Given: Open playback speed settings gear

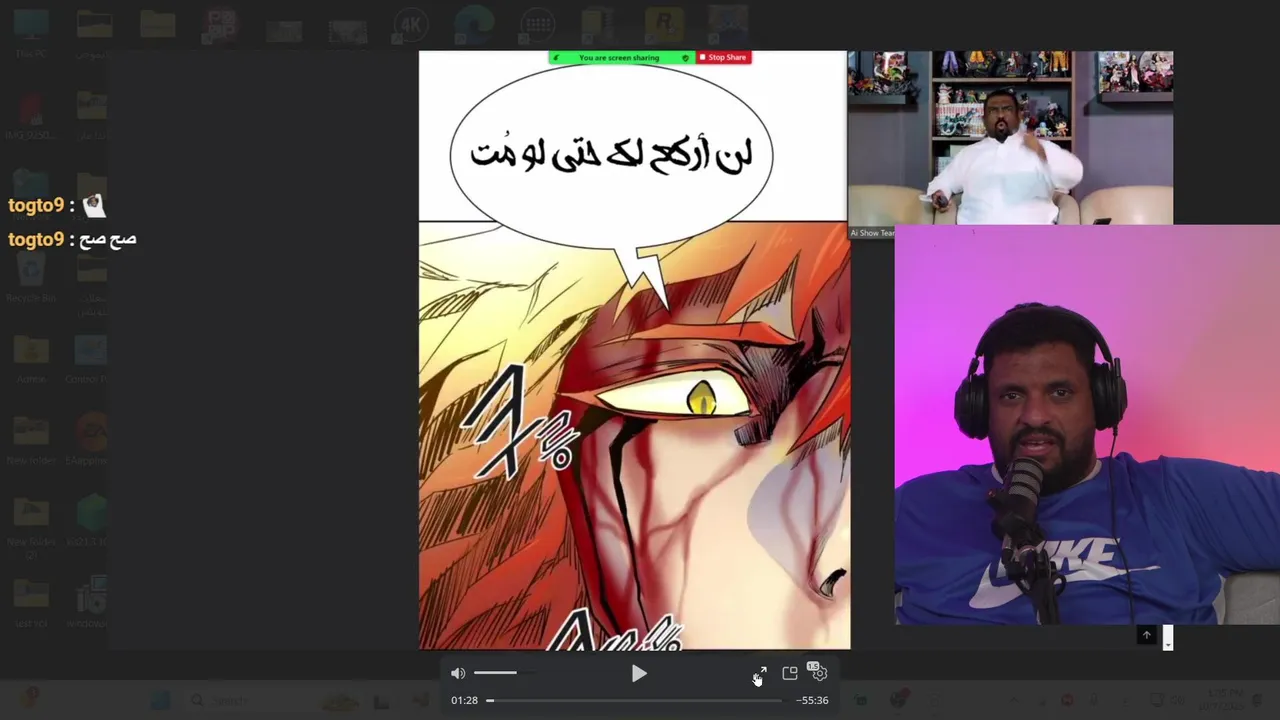Looking at the screenshot, I should click(819, 673).
